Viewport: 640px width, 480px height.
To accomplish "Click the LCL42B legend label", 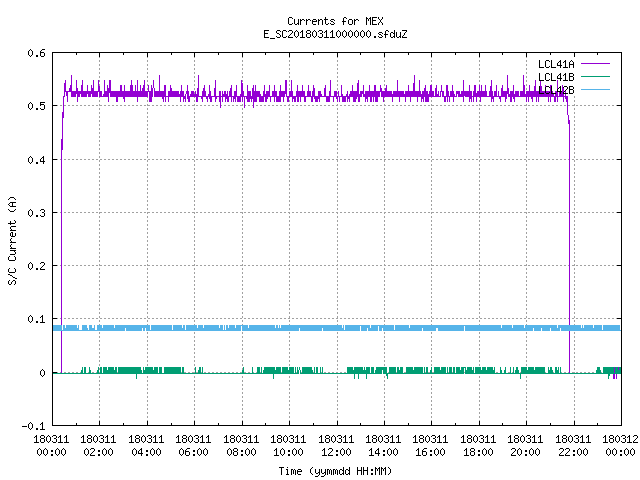I will point(556,90).
